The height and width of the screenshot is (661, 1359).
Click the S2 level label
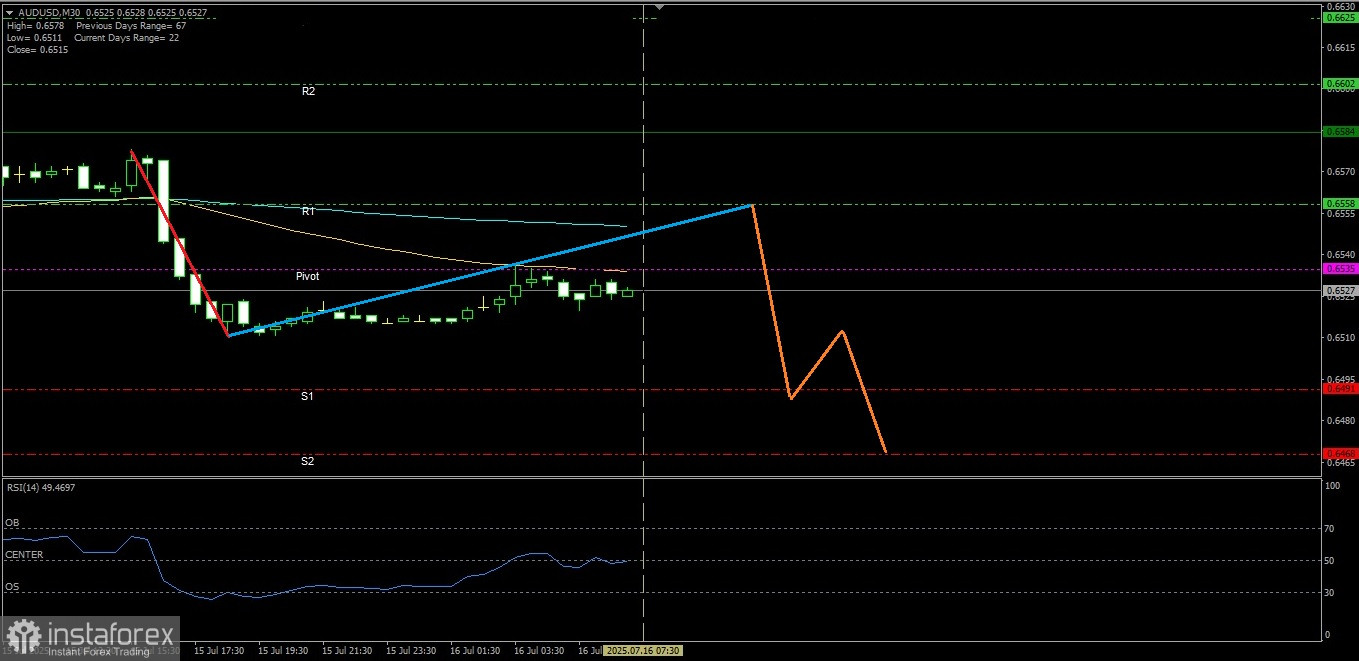[308, 462]
